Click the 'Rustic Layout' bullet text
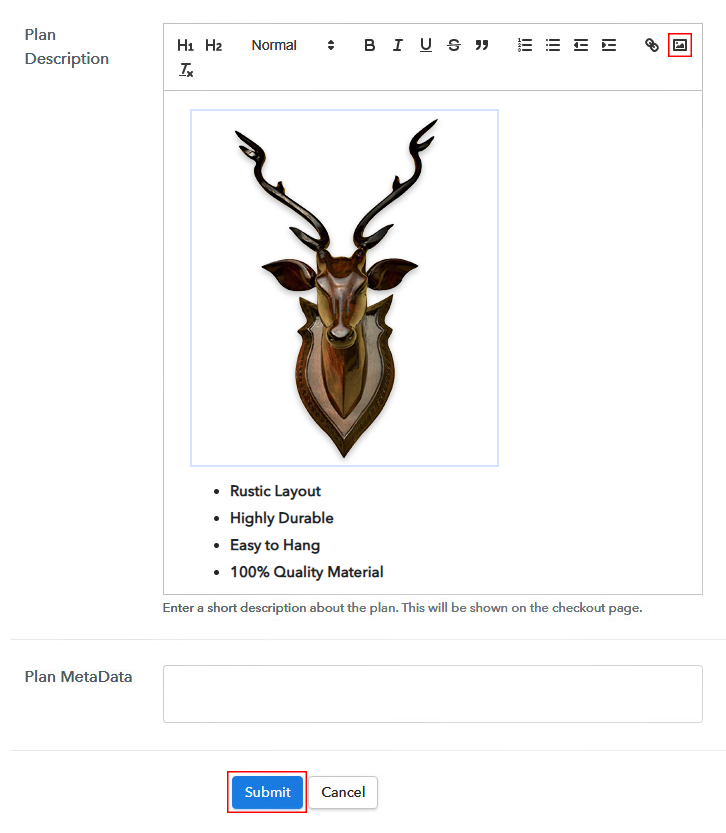Screen dimensions: 726x833 [275, 491]
